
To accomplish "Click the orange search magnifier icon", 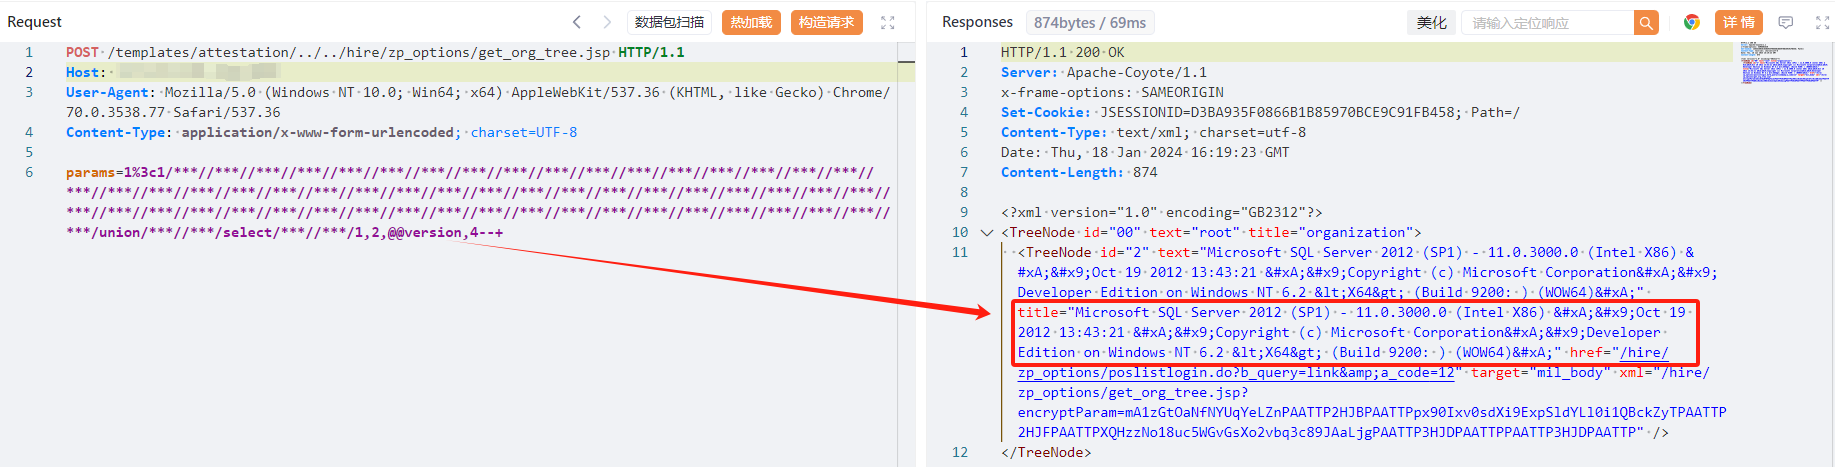I will pyautogui.click(x=1646, y=22).
